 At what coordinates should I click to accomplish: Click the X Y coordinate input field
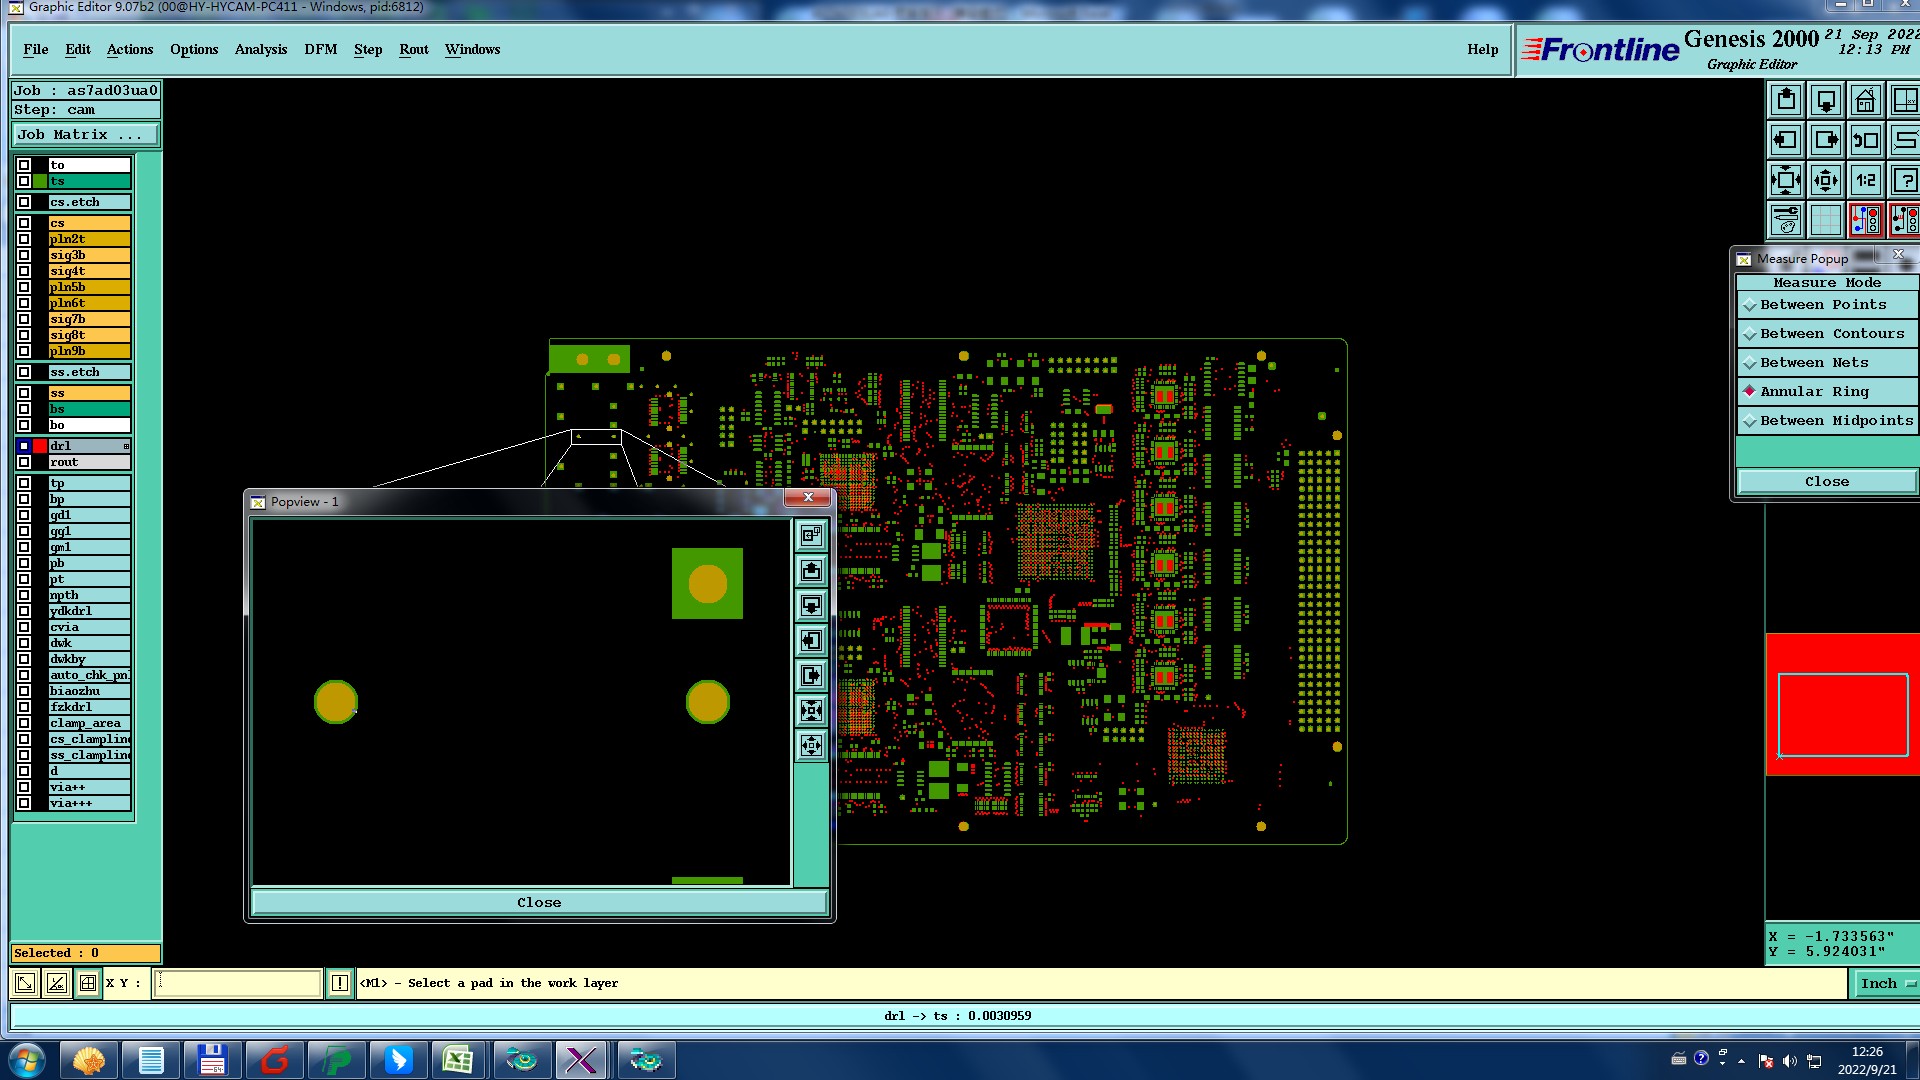pyautogui.click(x=238, y=983)
